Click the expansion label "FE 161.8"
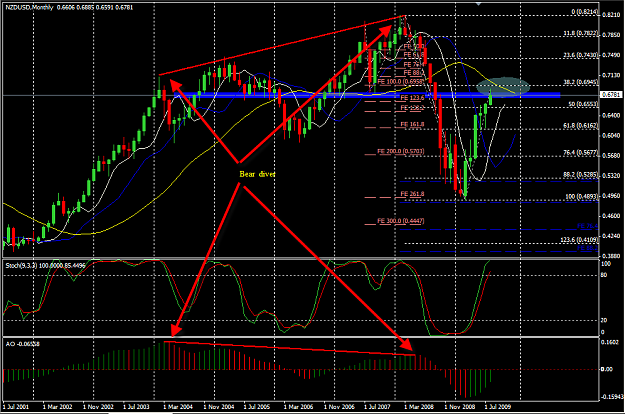Viewport: 625px width, 414px height. click(x=412, y=124)
